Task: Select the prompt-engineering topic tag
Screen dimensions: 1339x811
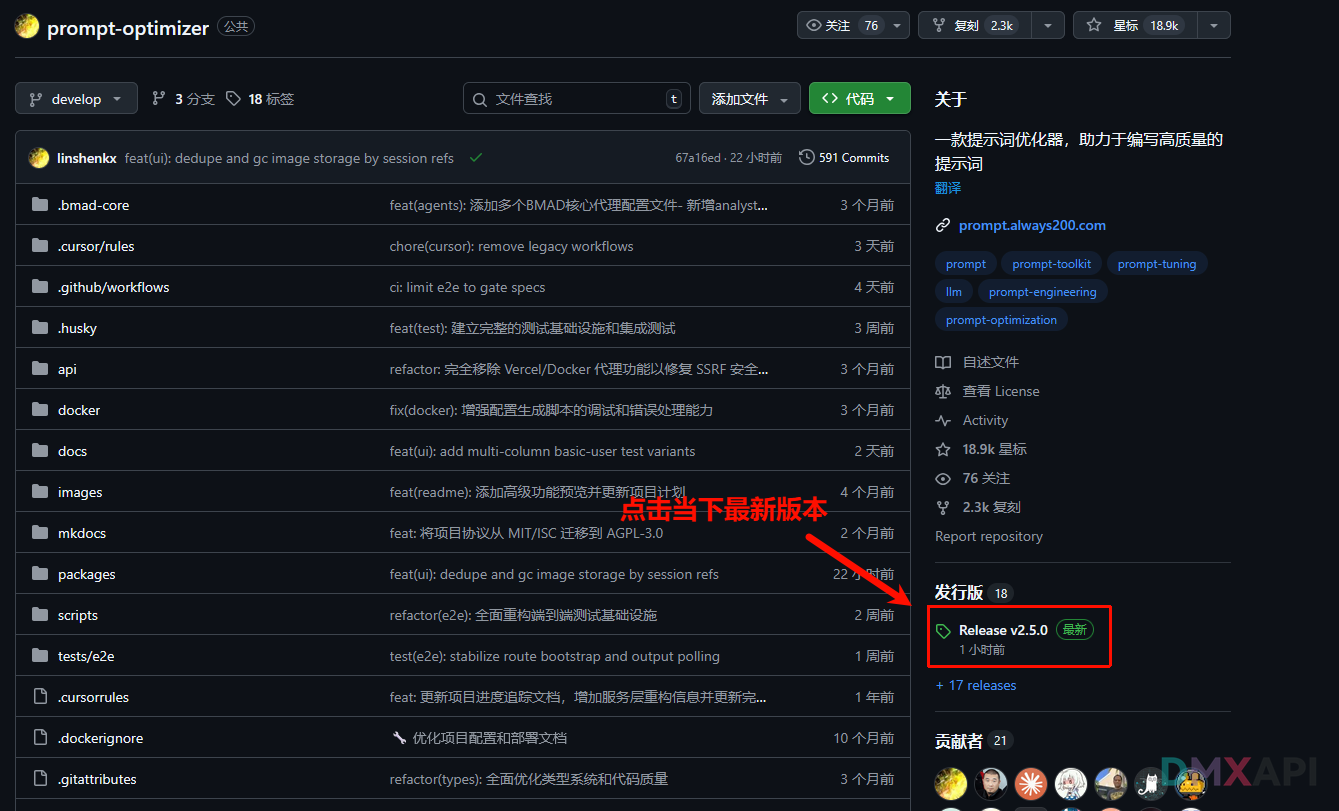Action: (x=1042, y=291)
